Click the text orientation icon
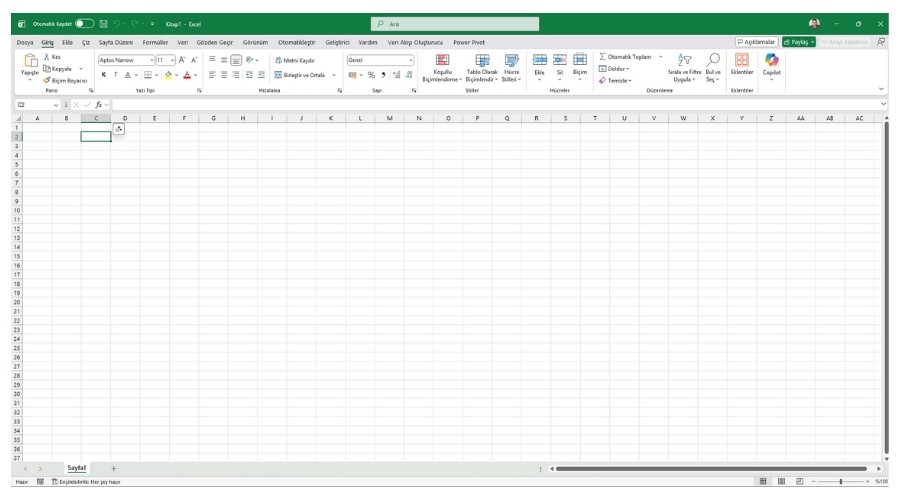Viewport: 900px width, 500px height. tap(250, 60)
